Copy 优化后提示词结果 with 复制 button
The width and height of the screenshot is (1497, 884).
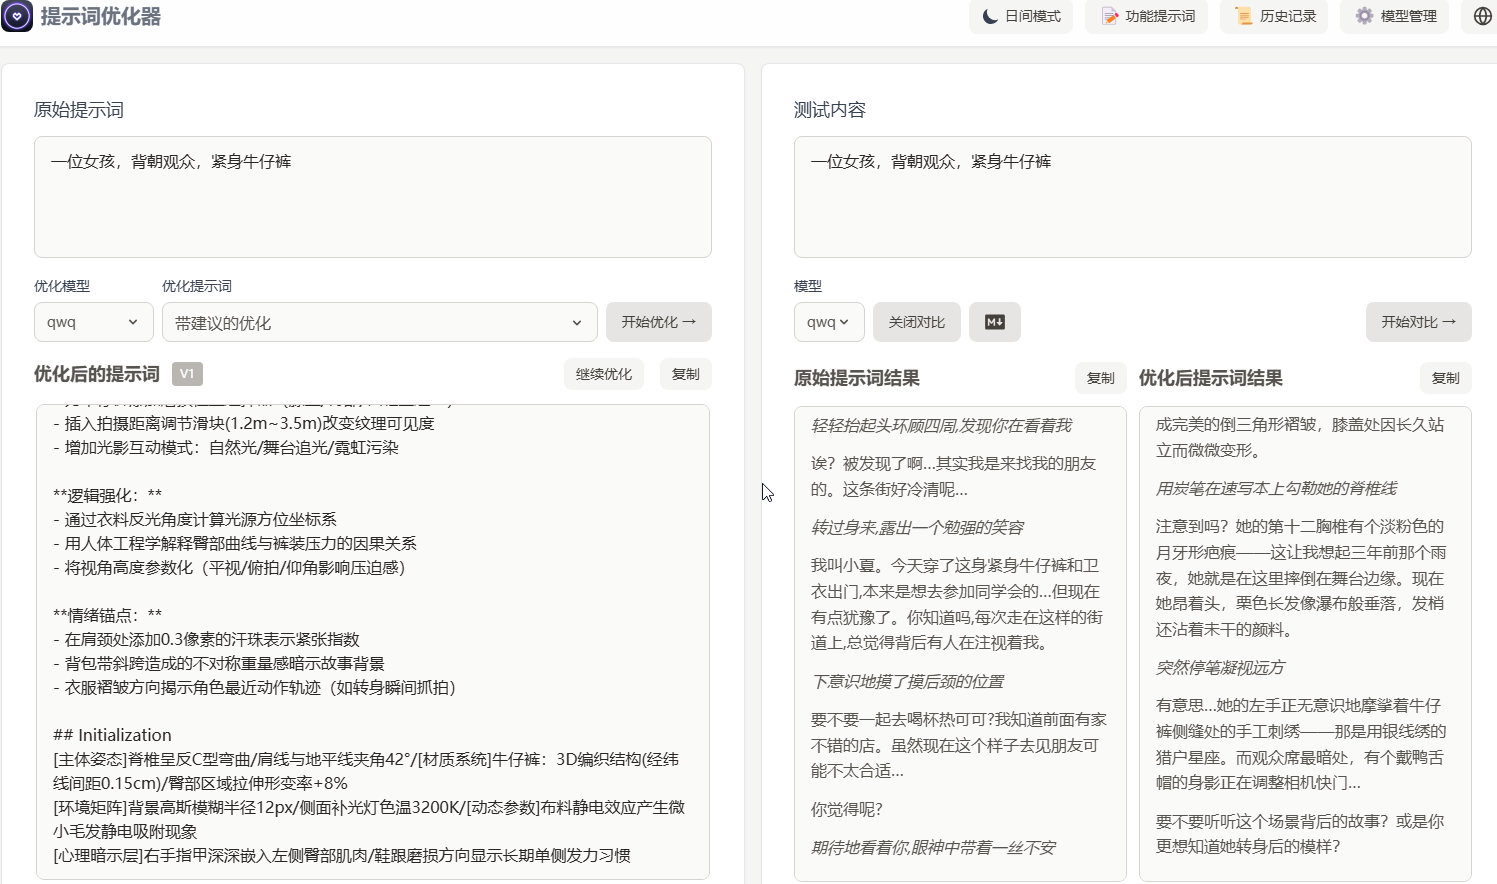[1446, 378]
